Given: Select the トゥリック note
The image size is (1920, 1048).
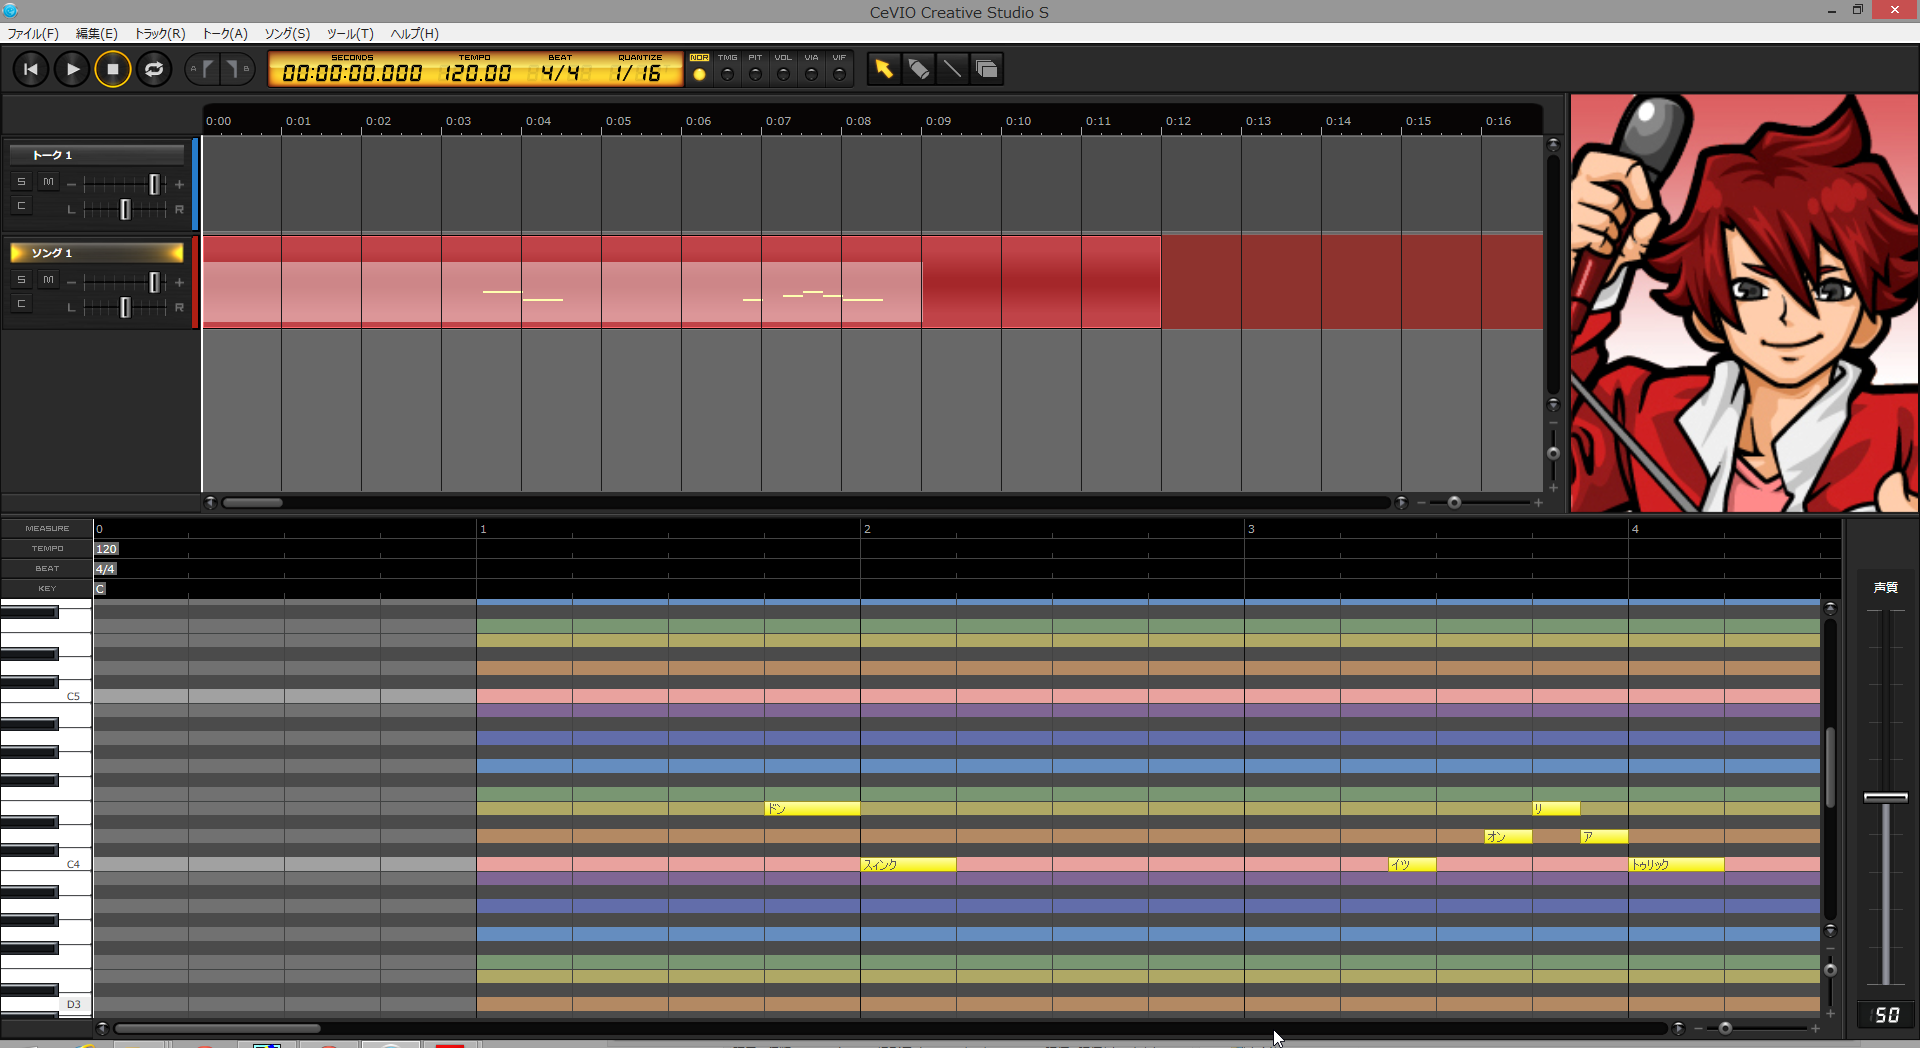Looking at the screenshot, I should click(1676, 864).
